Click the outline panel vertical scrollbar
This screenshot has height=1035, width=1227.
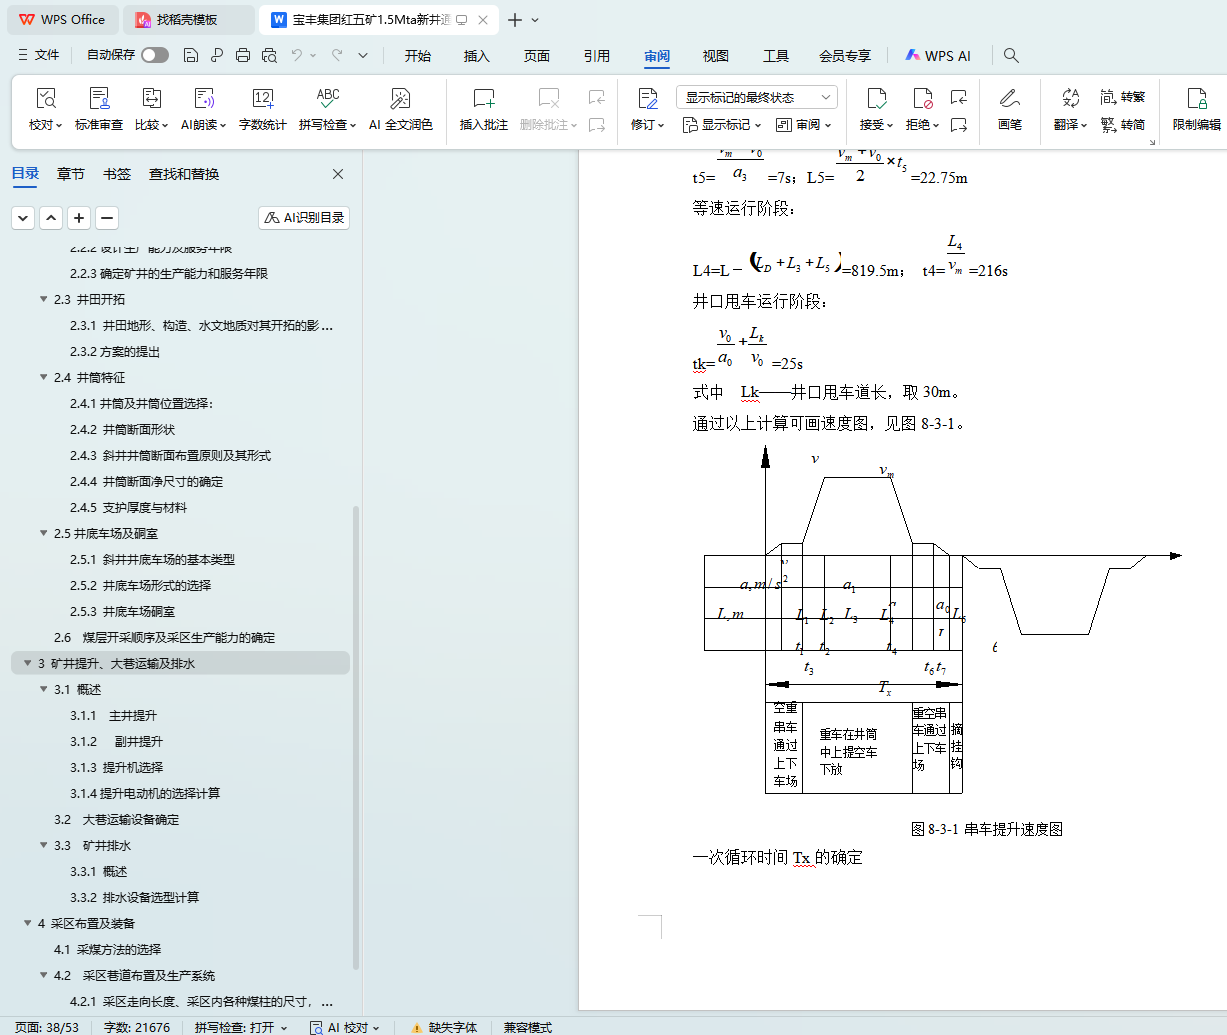(356, 740)
